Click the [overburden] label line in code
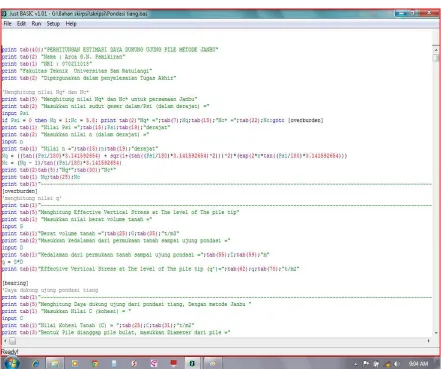This screenshot has width=441, height=369. (20, 191)
